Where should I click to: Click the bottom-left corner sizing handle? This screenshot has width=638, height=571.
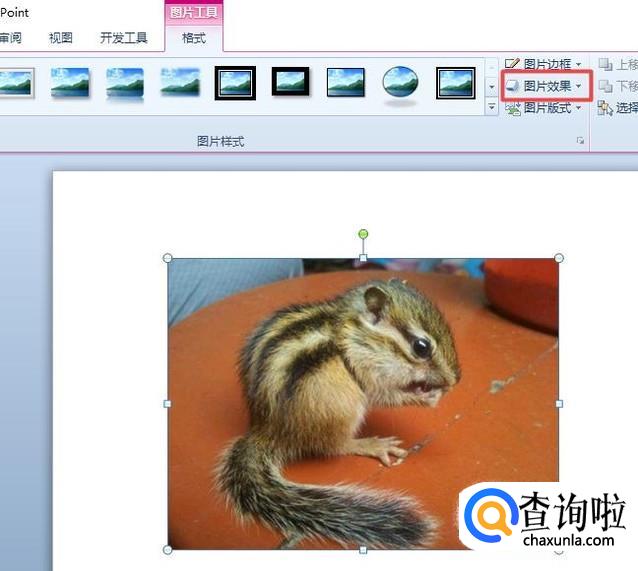tap(167, 550)
